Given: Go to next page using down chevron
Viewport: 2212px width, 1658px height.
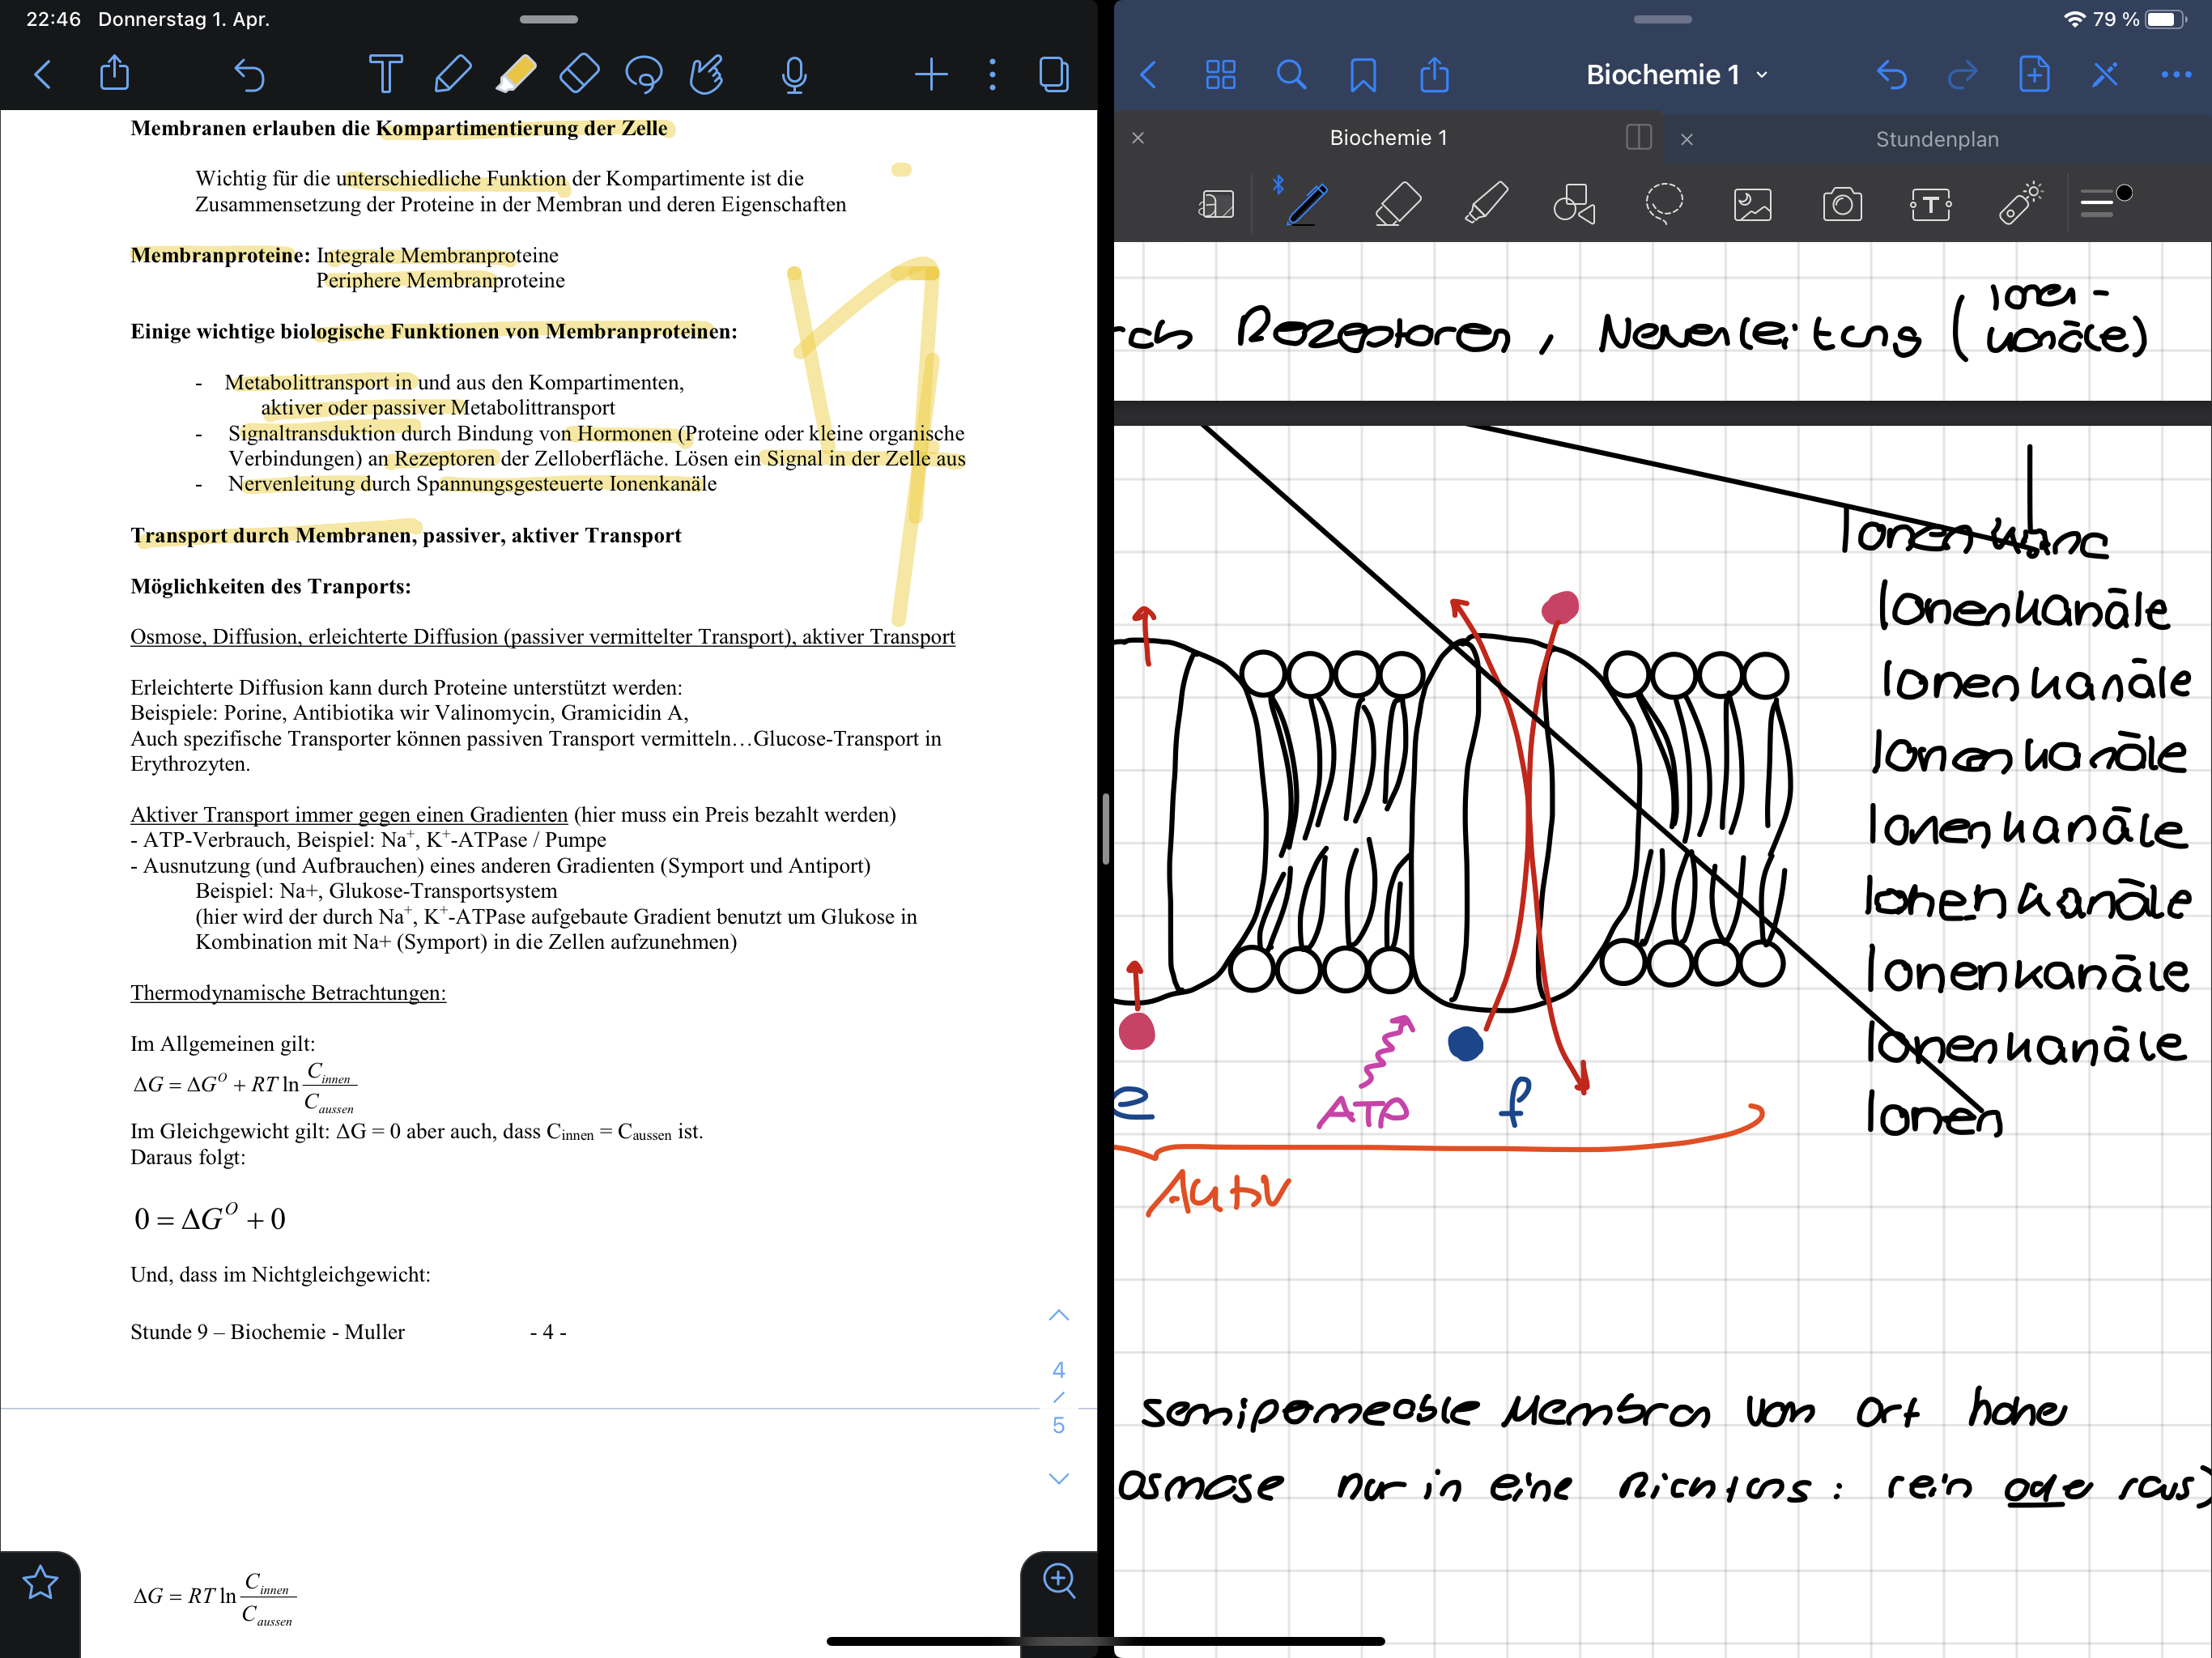Looking at the screenshot, I should click(x=1059, y=1478).
